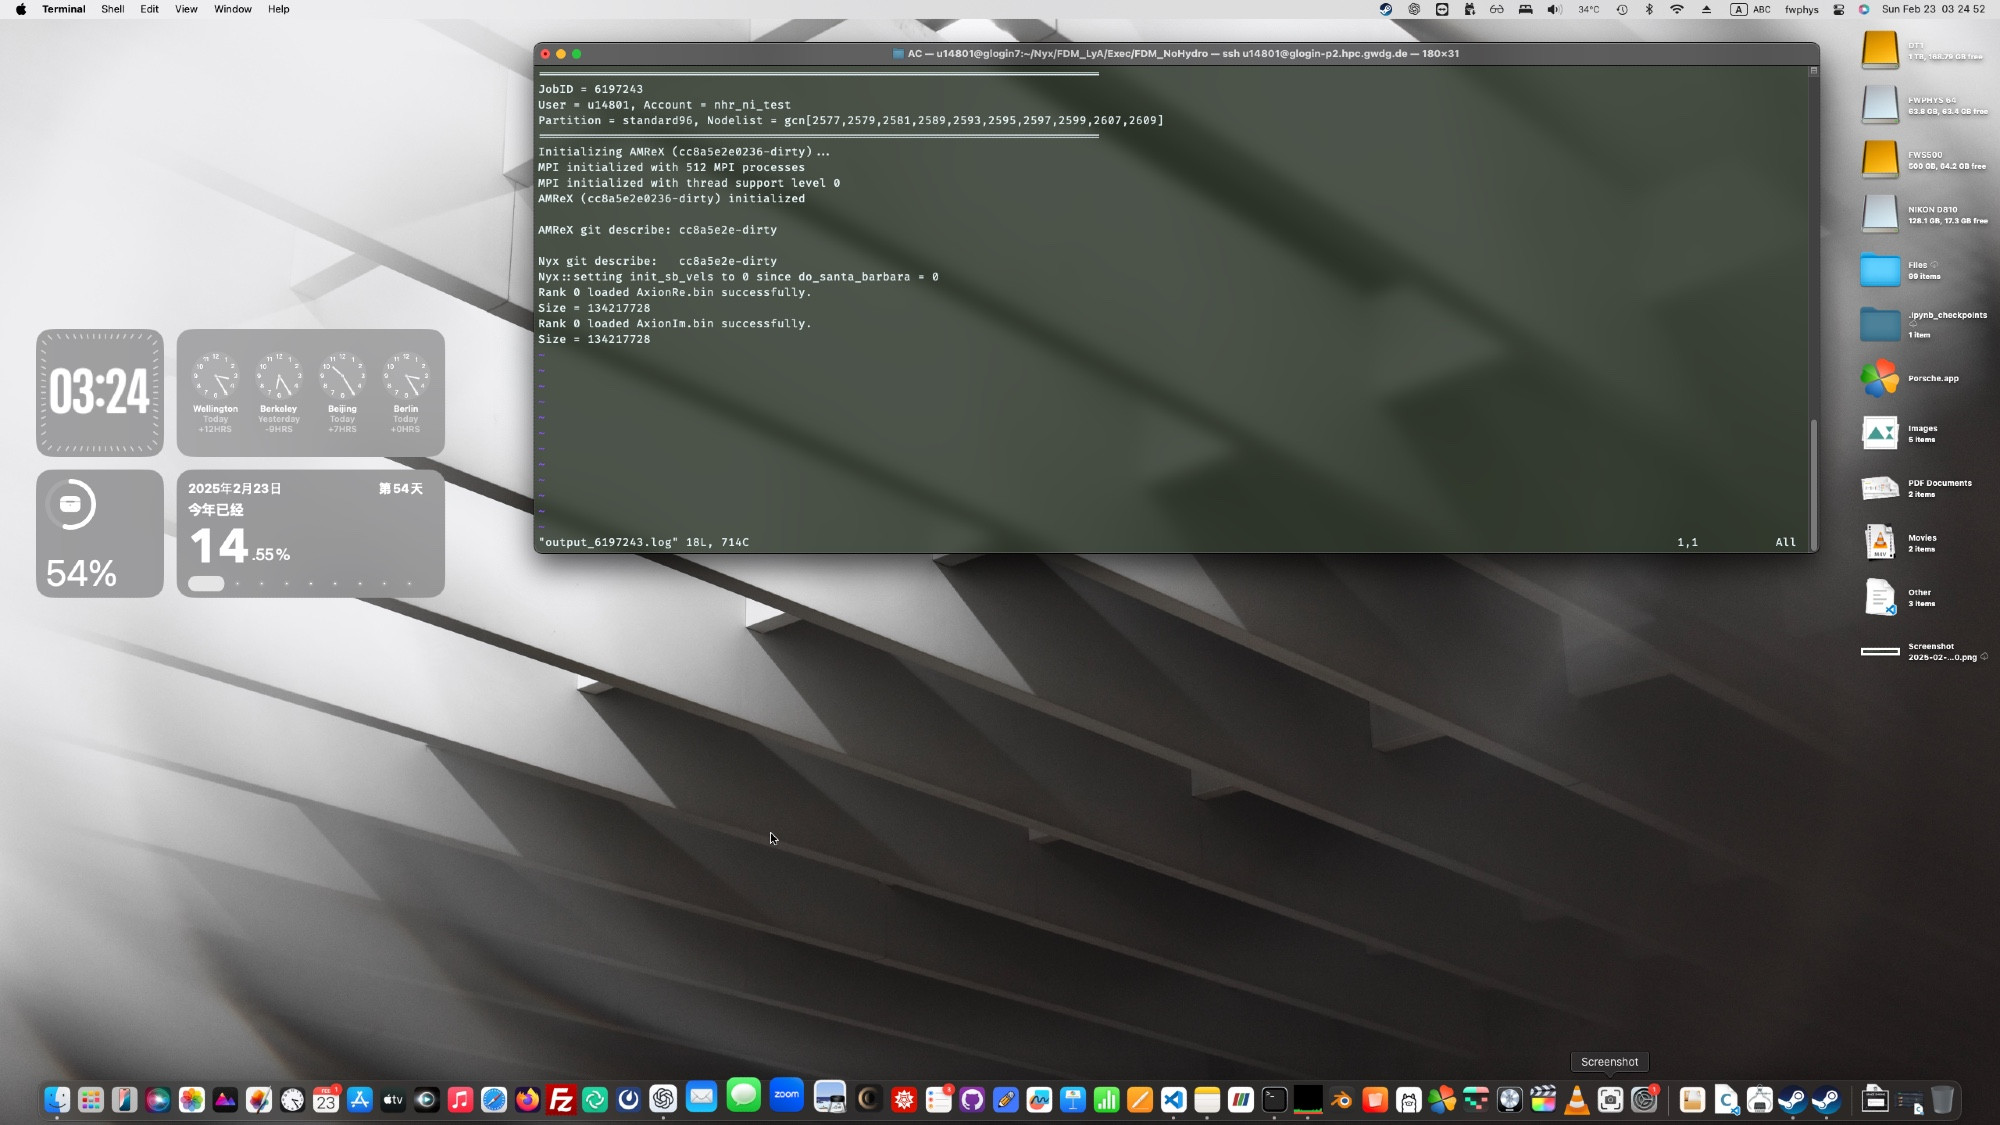The image size is (2000, 1125).
Task: Open the Shell menu
Action: [x=112, y=9]
